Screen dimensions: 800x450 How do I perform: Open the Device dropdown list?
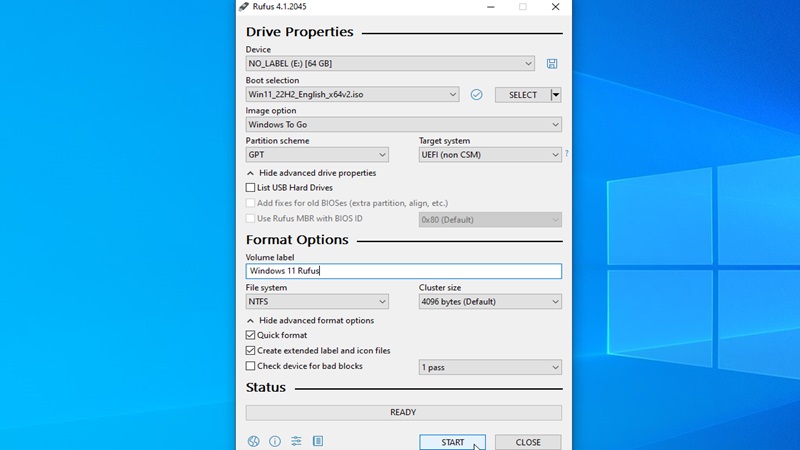[390, 64]
